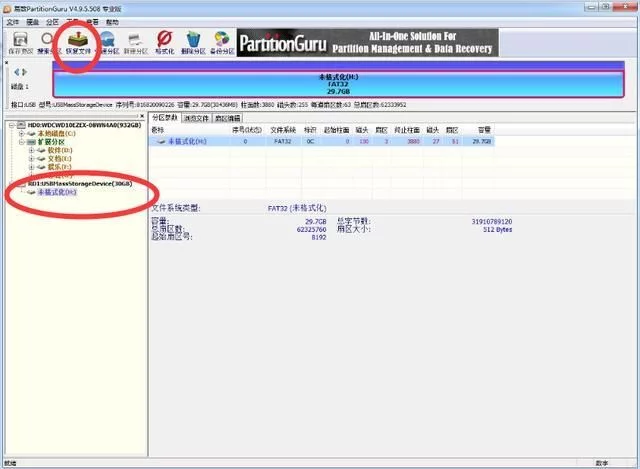The image size is (640, 469).
Task: Click the Software (D:) drive icon
Action: (41, 150)
